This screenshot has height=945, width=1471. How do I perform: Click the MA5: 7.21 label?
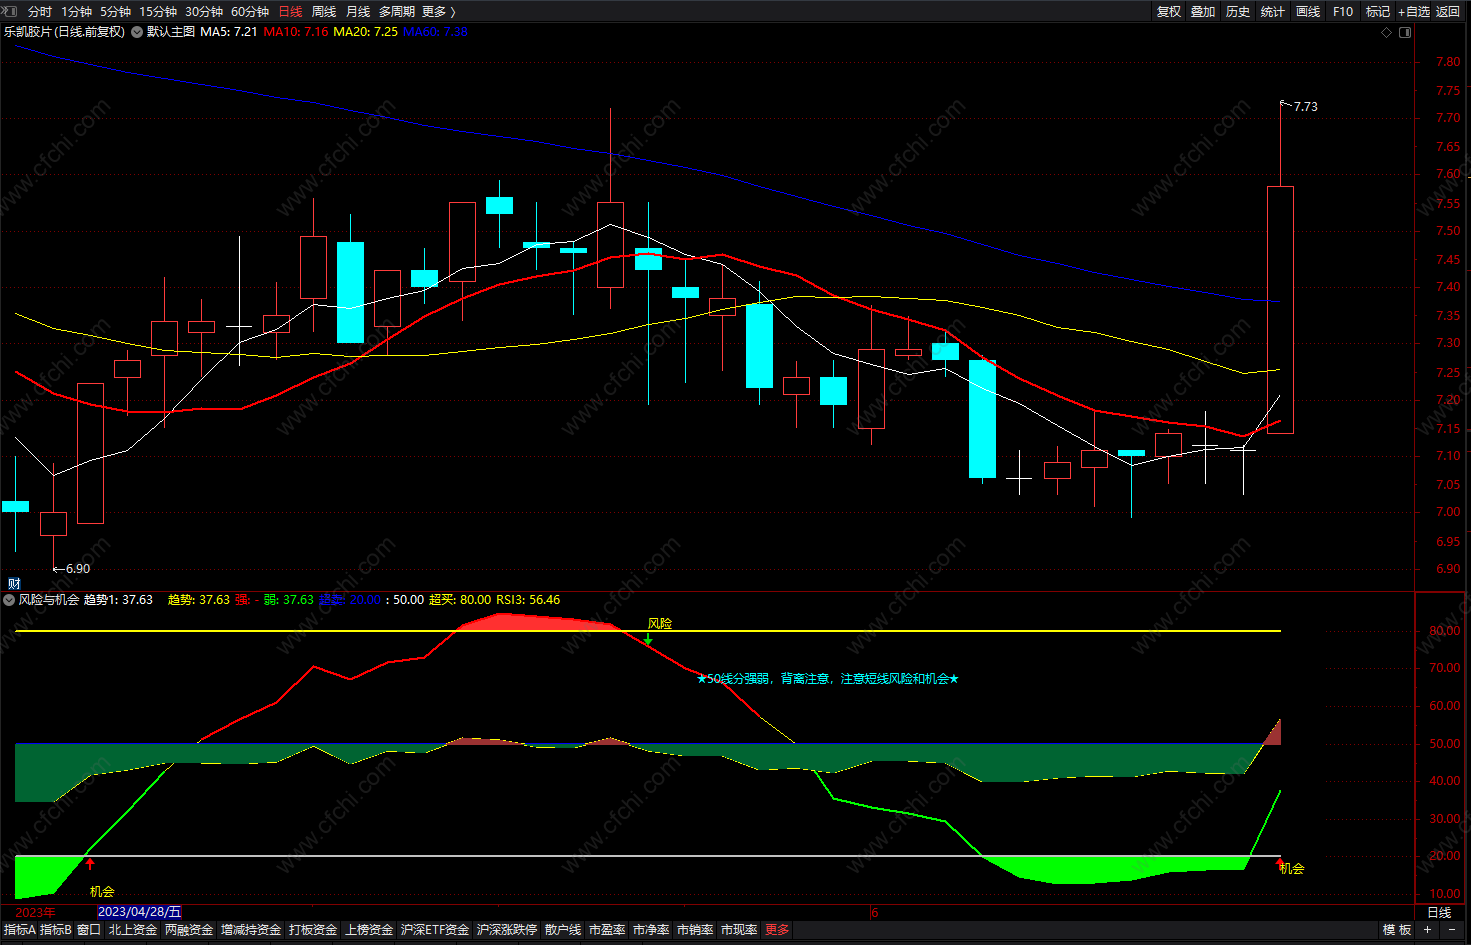coord(229,32)
